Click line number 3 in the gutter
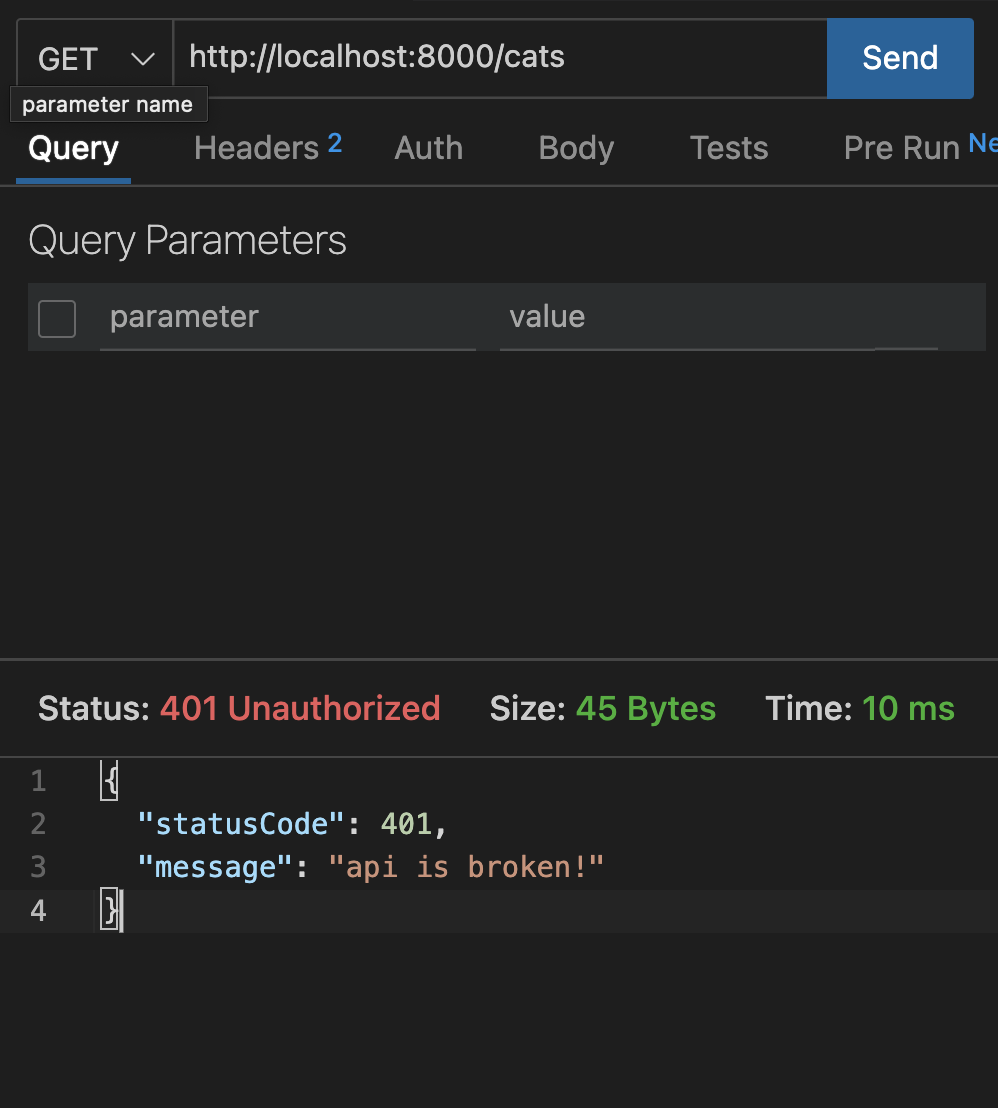Image resolution: width=998 pixels, height=1108 pixels. [38, 867]
